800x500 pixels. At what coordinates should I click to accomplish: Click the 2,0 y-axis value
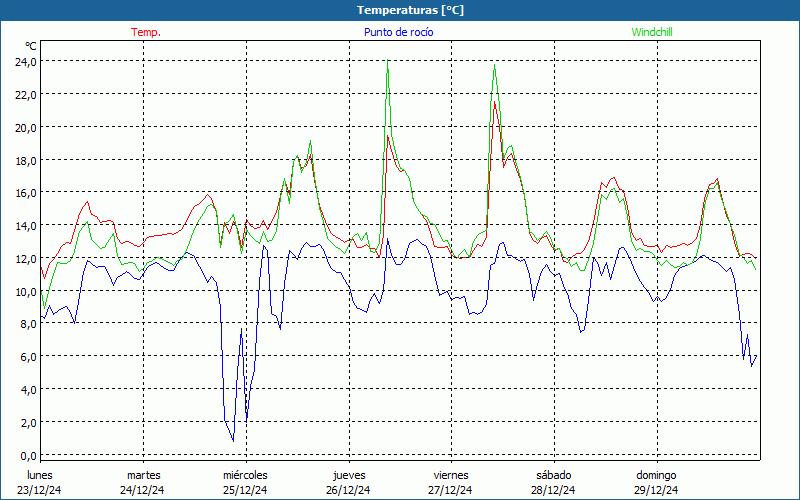click(29, 422)
